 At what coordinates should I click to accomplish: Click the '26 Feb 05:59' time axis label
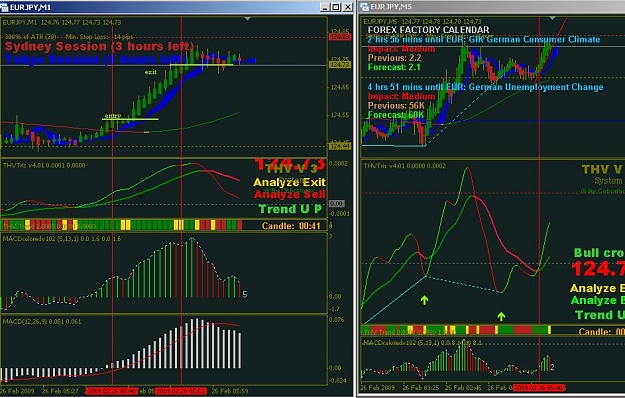(x=230, y=391)
